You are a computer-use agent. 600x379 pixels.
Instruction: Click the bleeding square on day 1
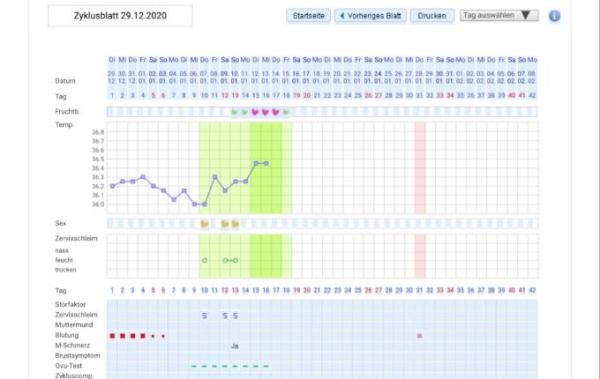pos(112,336)
